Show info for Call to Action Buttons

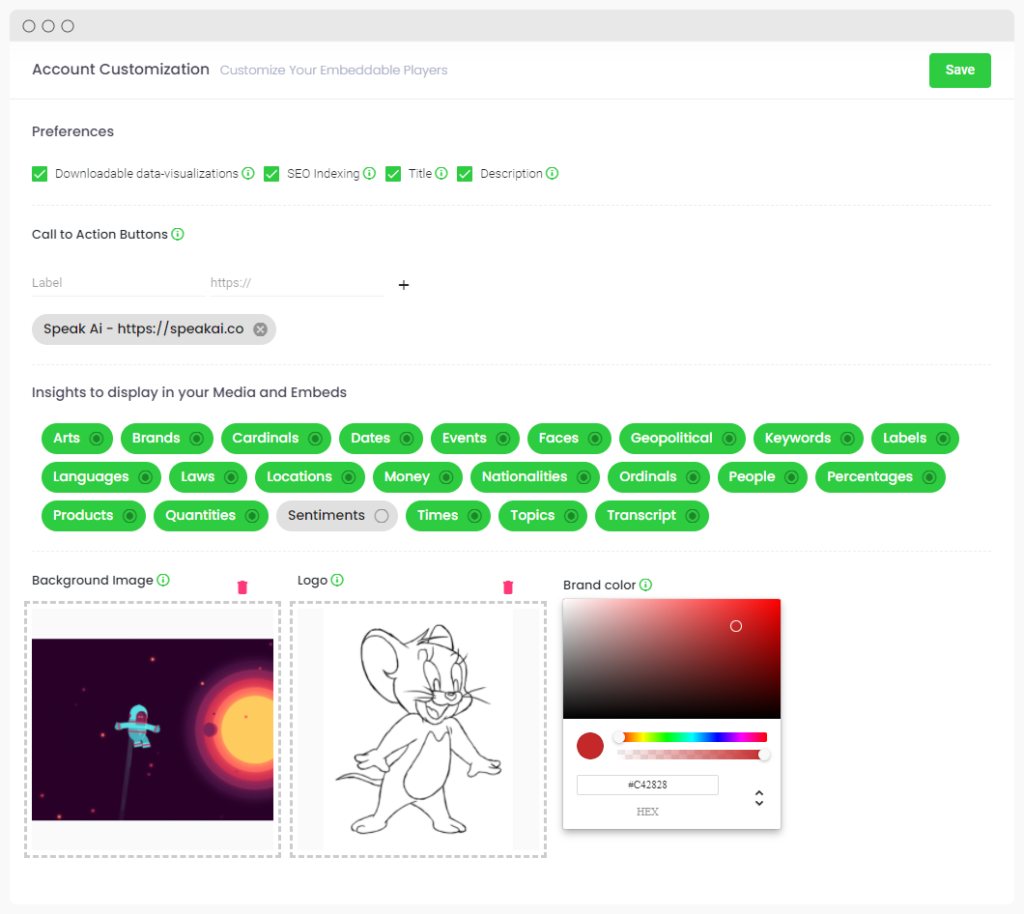(x=178, y=234)
